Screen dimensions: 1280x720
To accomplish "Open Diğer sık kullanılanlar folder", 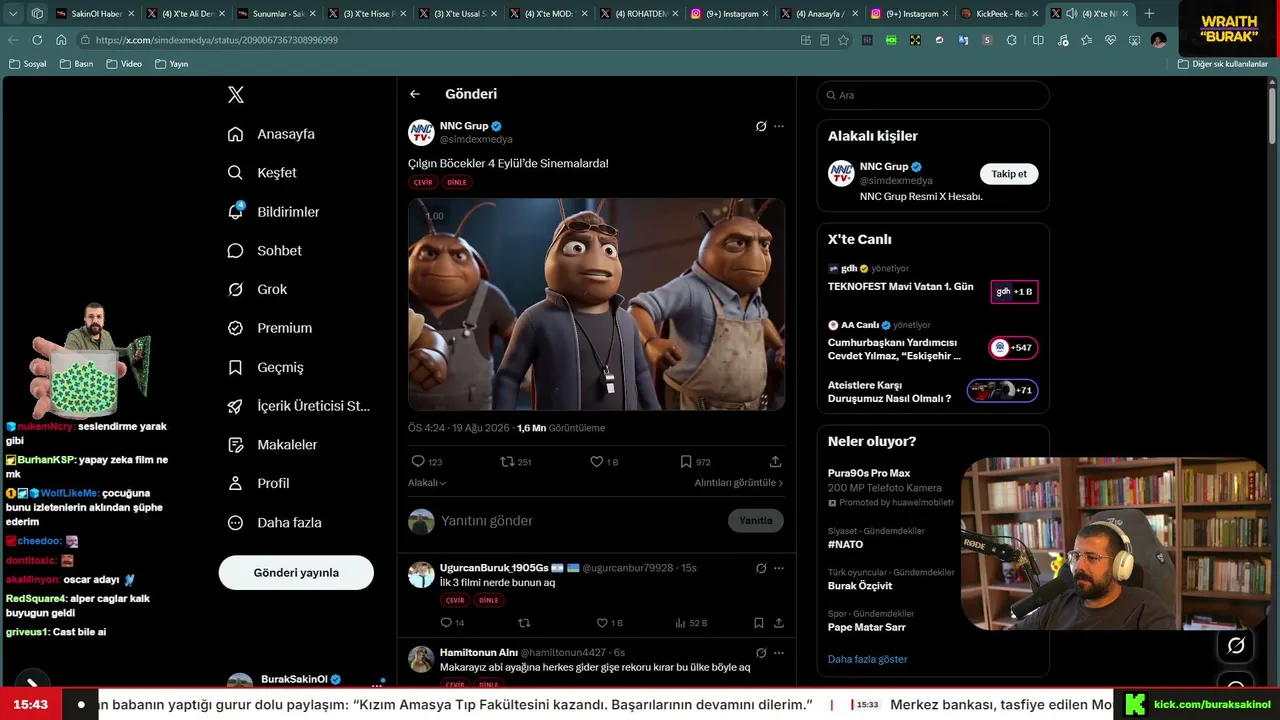I will 1223,64.
